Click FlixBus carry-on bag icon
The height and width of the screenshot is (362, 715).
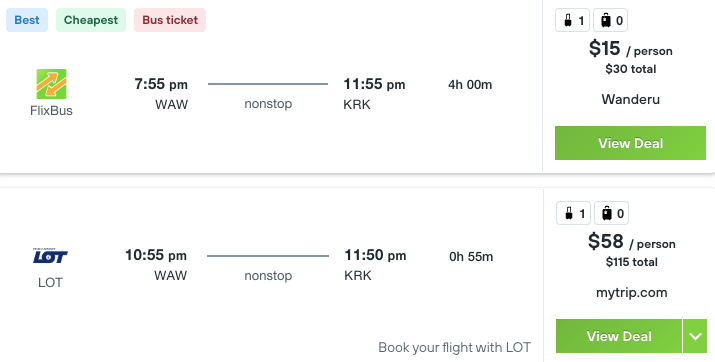point(572,21)
